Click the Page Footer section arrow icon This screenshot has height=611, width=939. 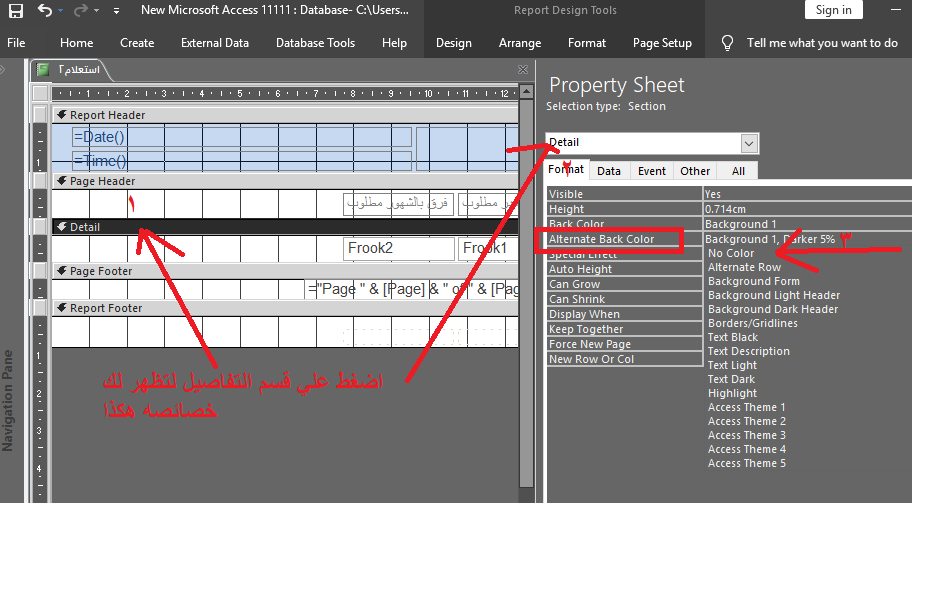tap(61, 271)
